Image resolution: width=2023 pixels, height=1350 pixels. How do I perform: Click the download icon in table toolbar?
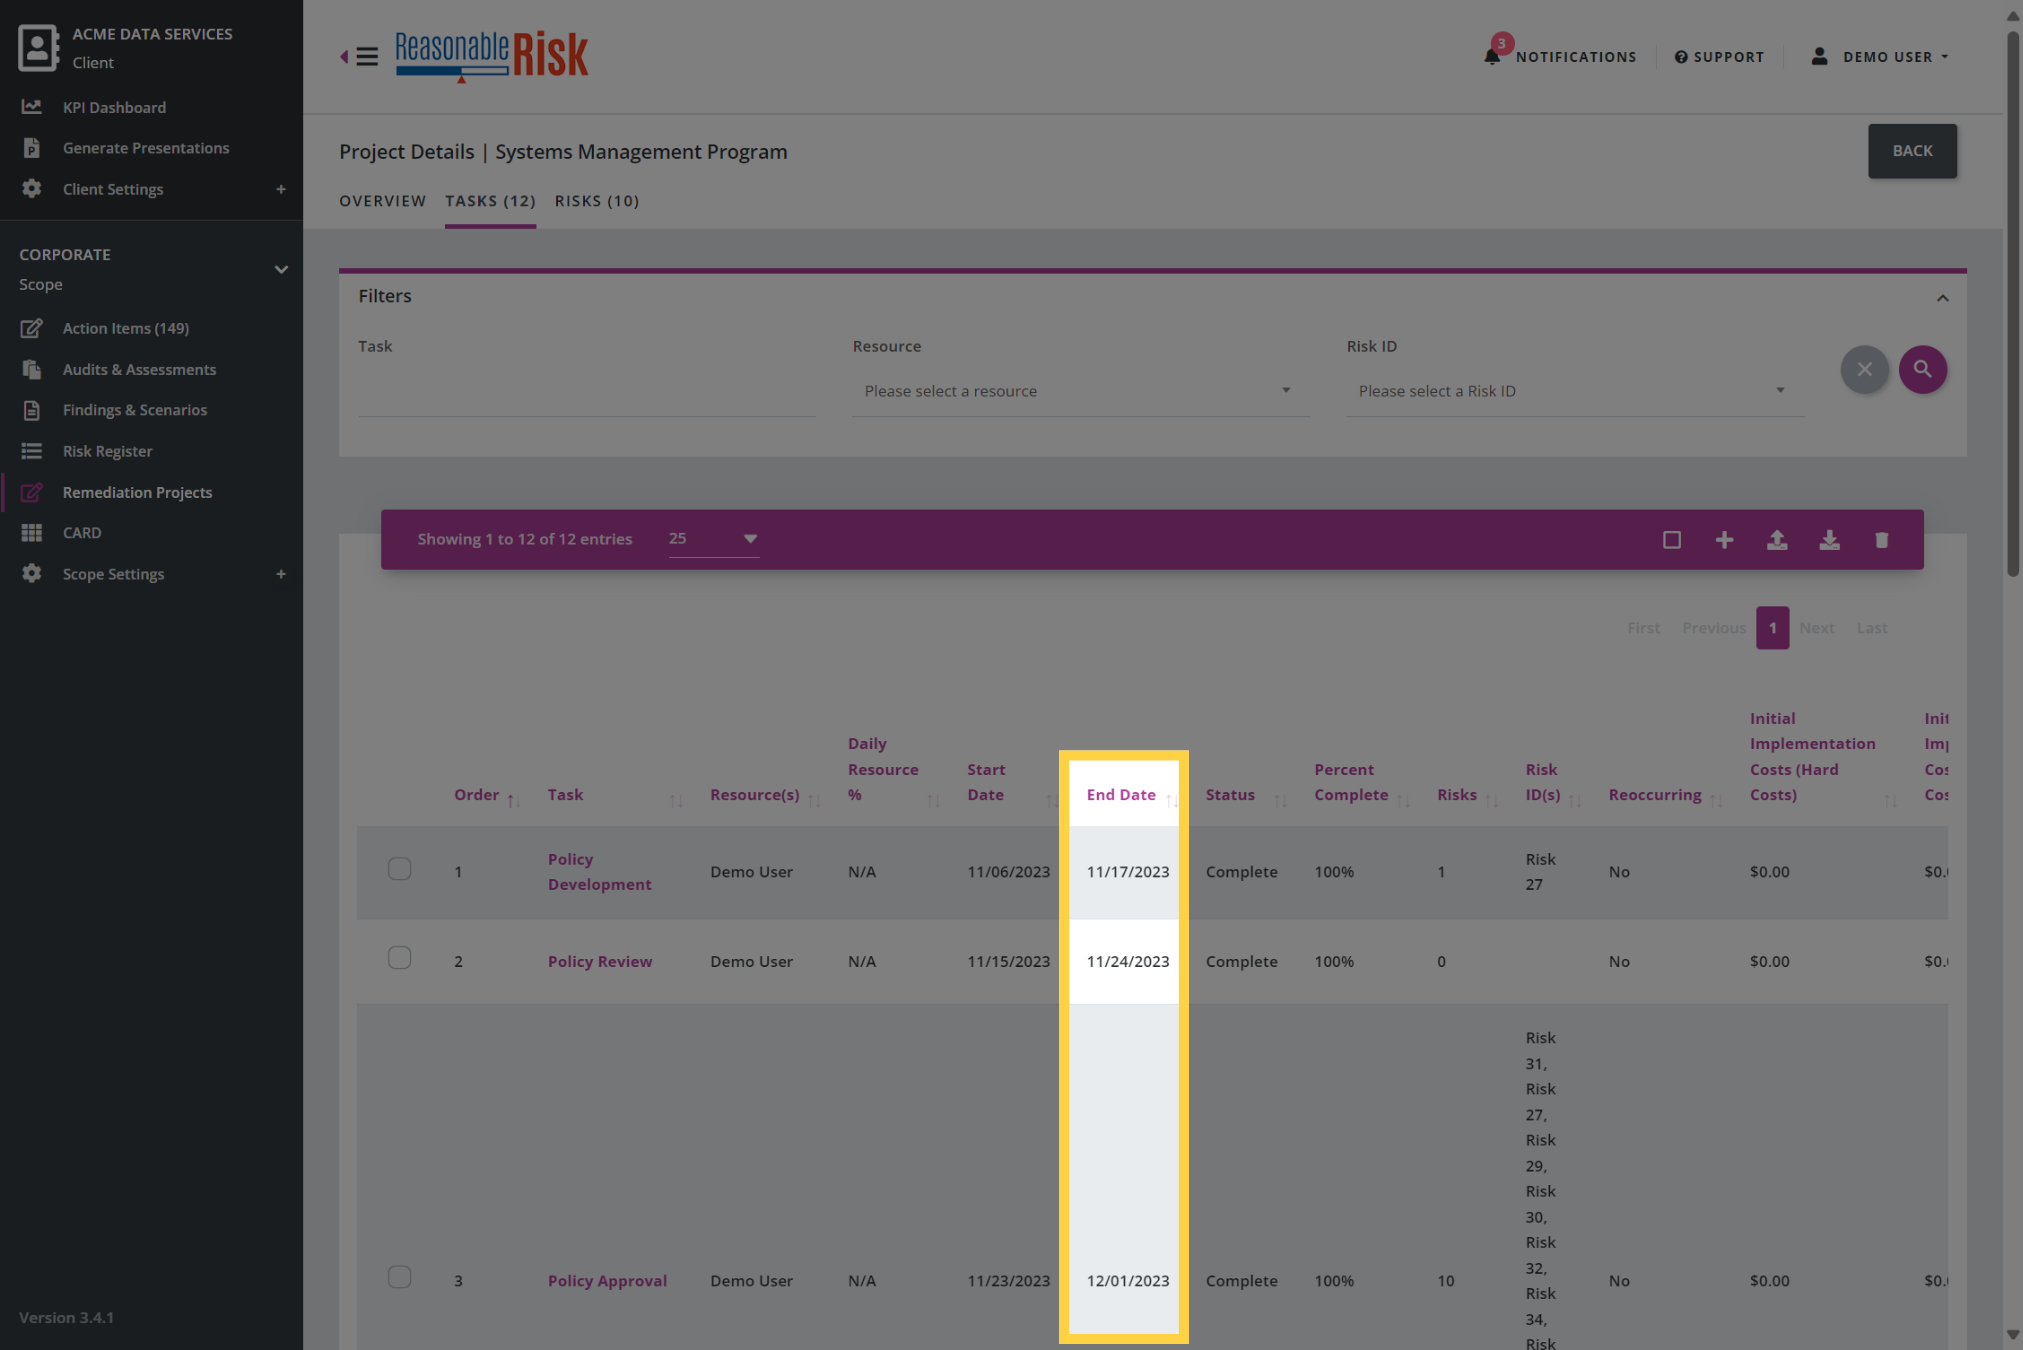(1829, 540)
